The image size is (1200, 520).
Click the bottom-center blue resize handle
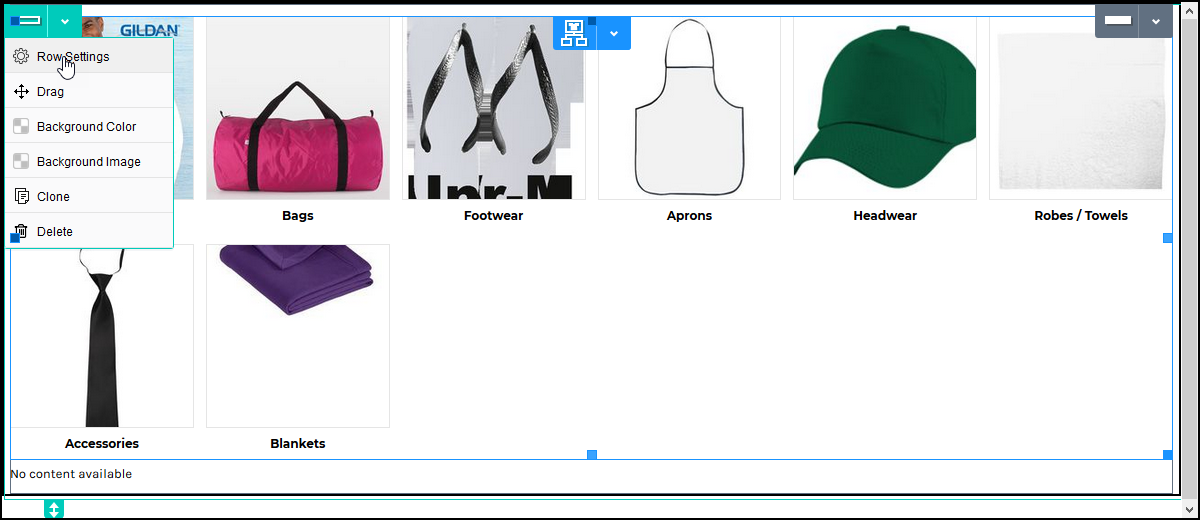point(592,455)
